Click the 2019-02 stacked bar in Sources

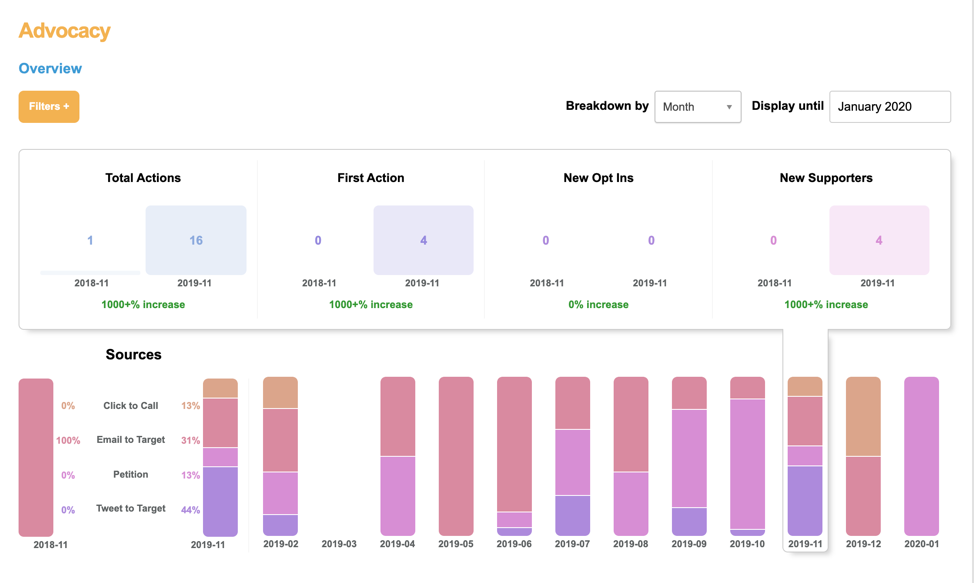[280, 456]
